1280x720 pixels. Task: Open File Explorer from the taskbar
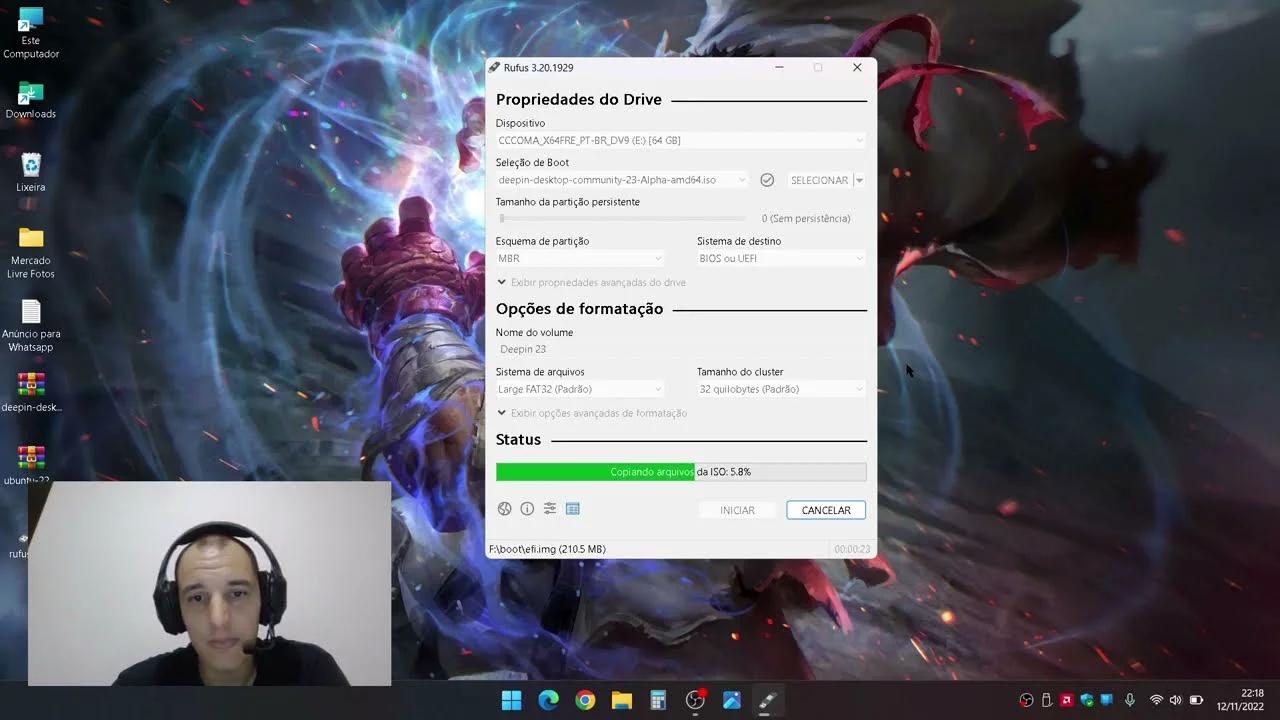[x=622, y=701]
